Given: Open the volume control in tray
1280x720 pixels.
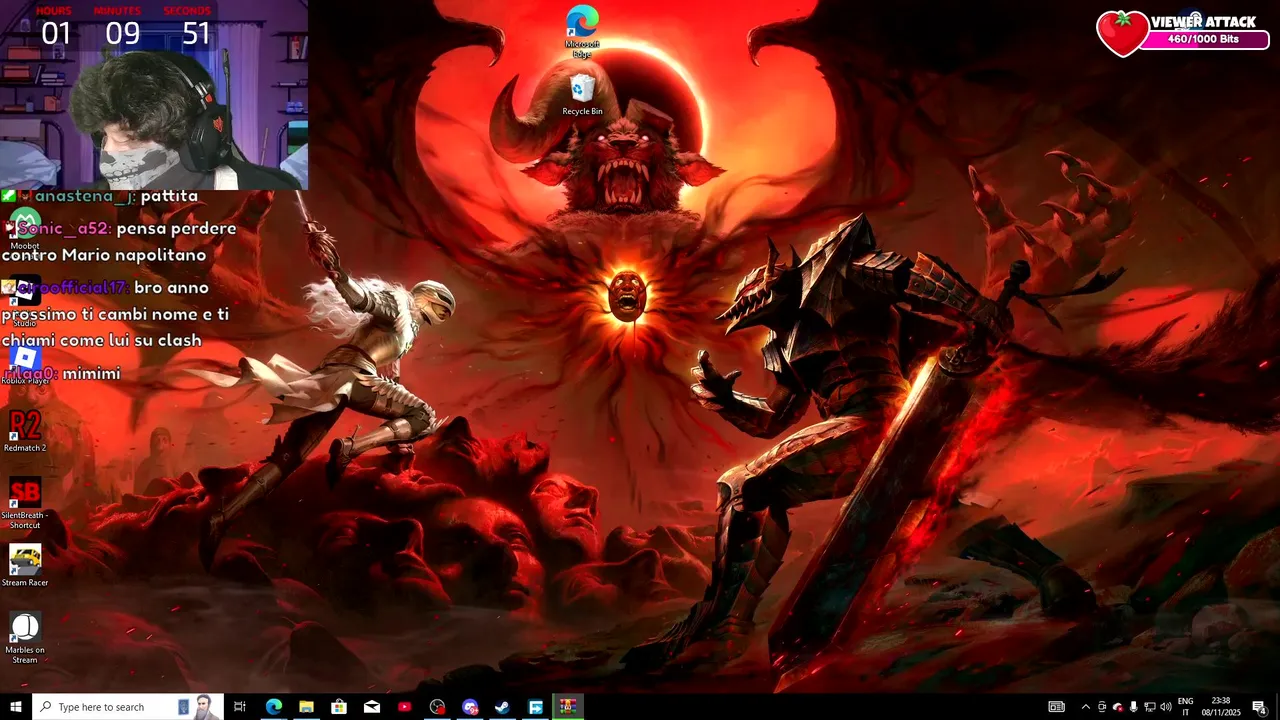Looking at the screenshot, I should 1165,707.
